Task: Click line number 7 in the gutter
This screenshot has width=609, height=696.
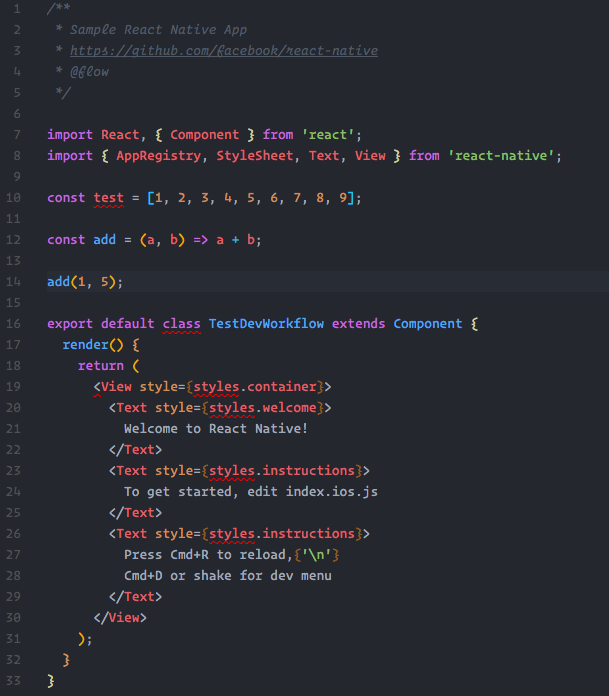Action: click(17, 134)
